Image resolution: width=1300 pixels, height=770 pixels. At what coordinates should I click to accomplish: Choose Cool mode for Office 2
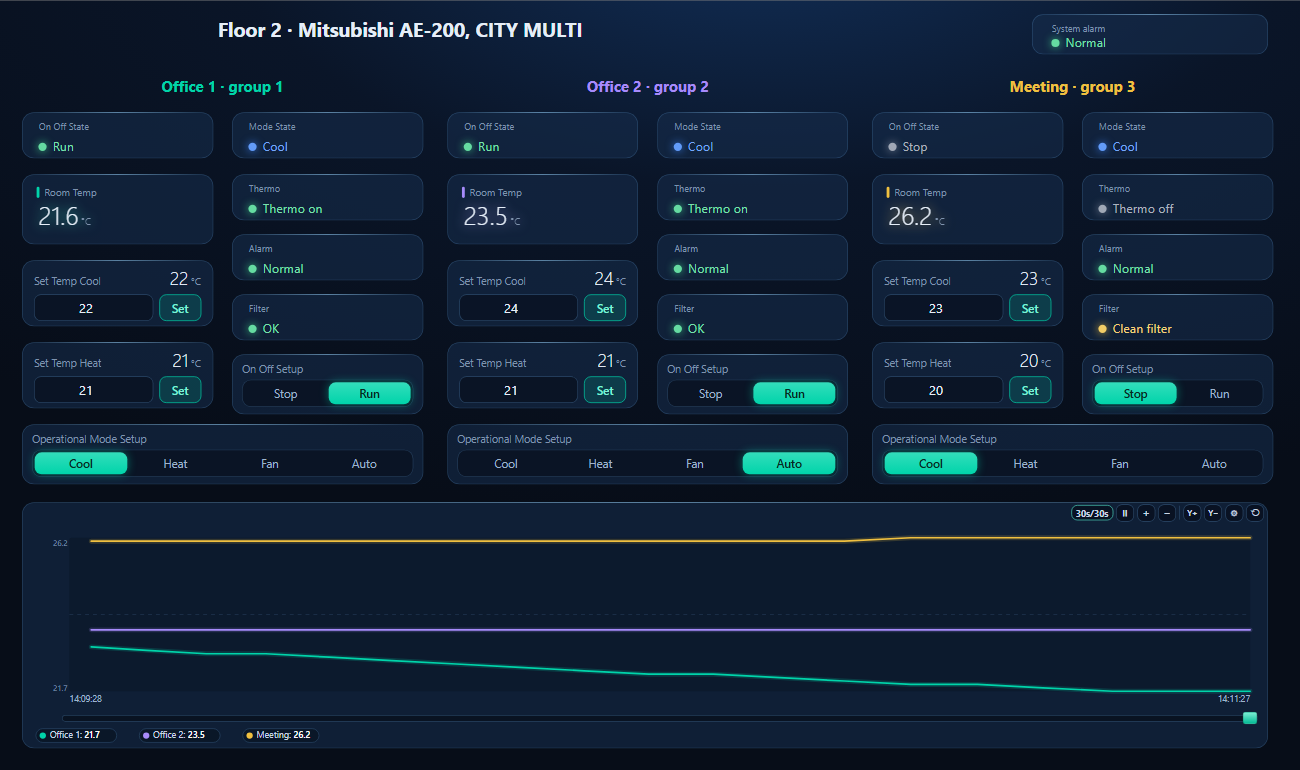(x=506, y=463)
